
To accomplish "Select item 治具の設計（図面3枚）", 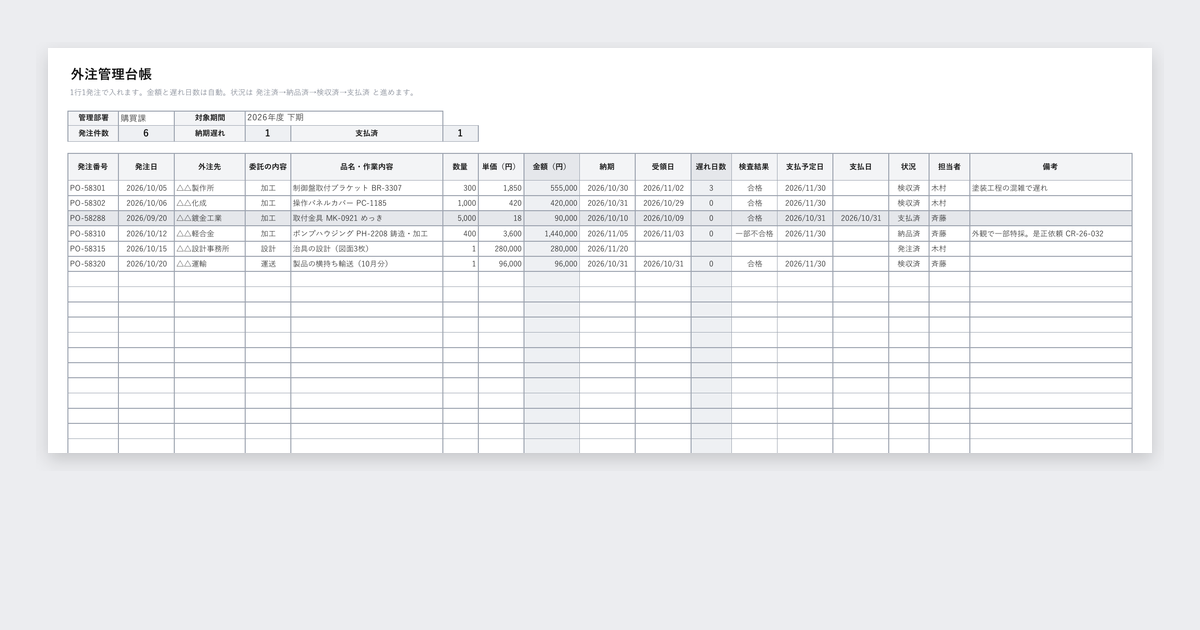I will pos(367,249).
